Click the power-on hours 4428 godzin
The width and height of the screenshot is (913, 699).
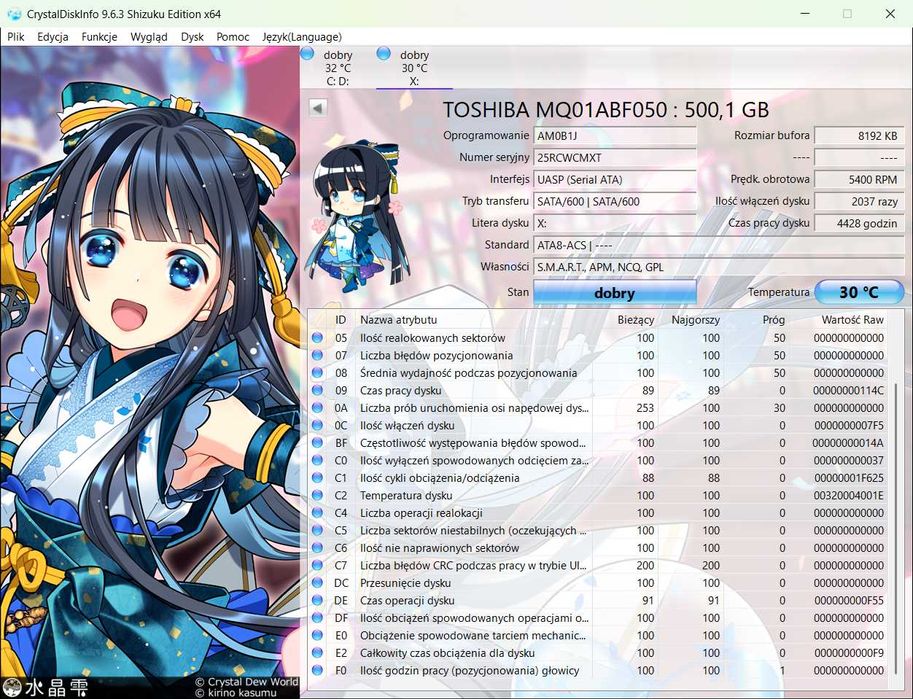[859, 223]
